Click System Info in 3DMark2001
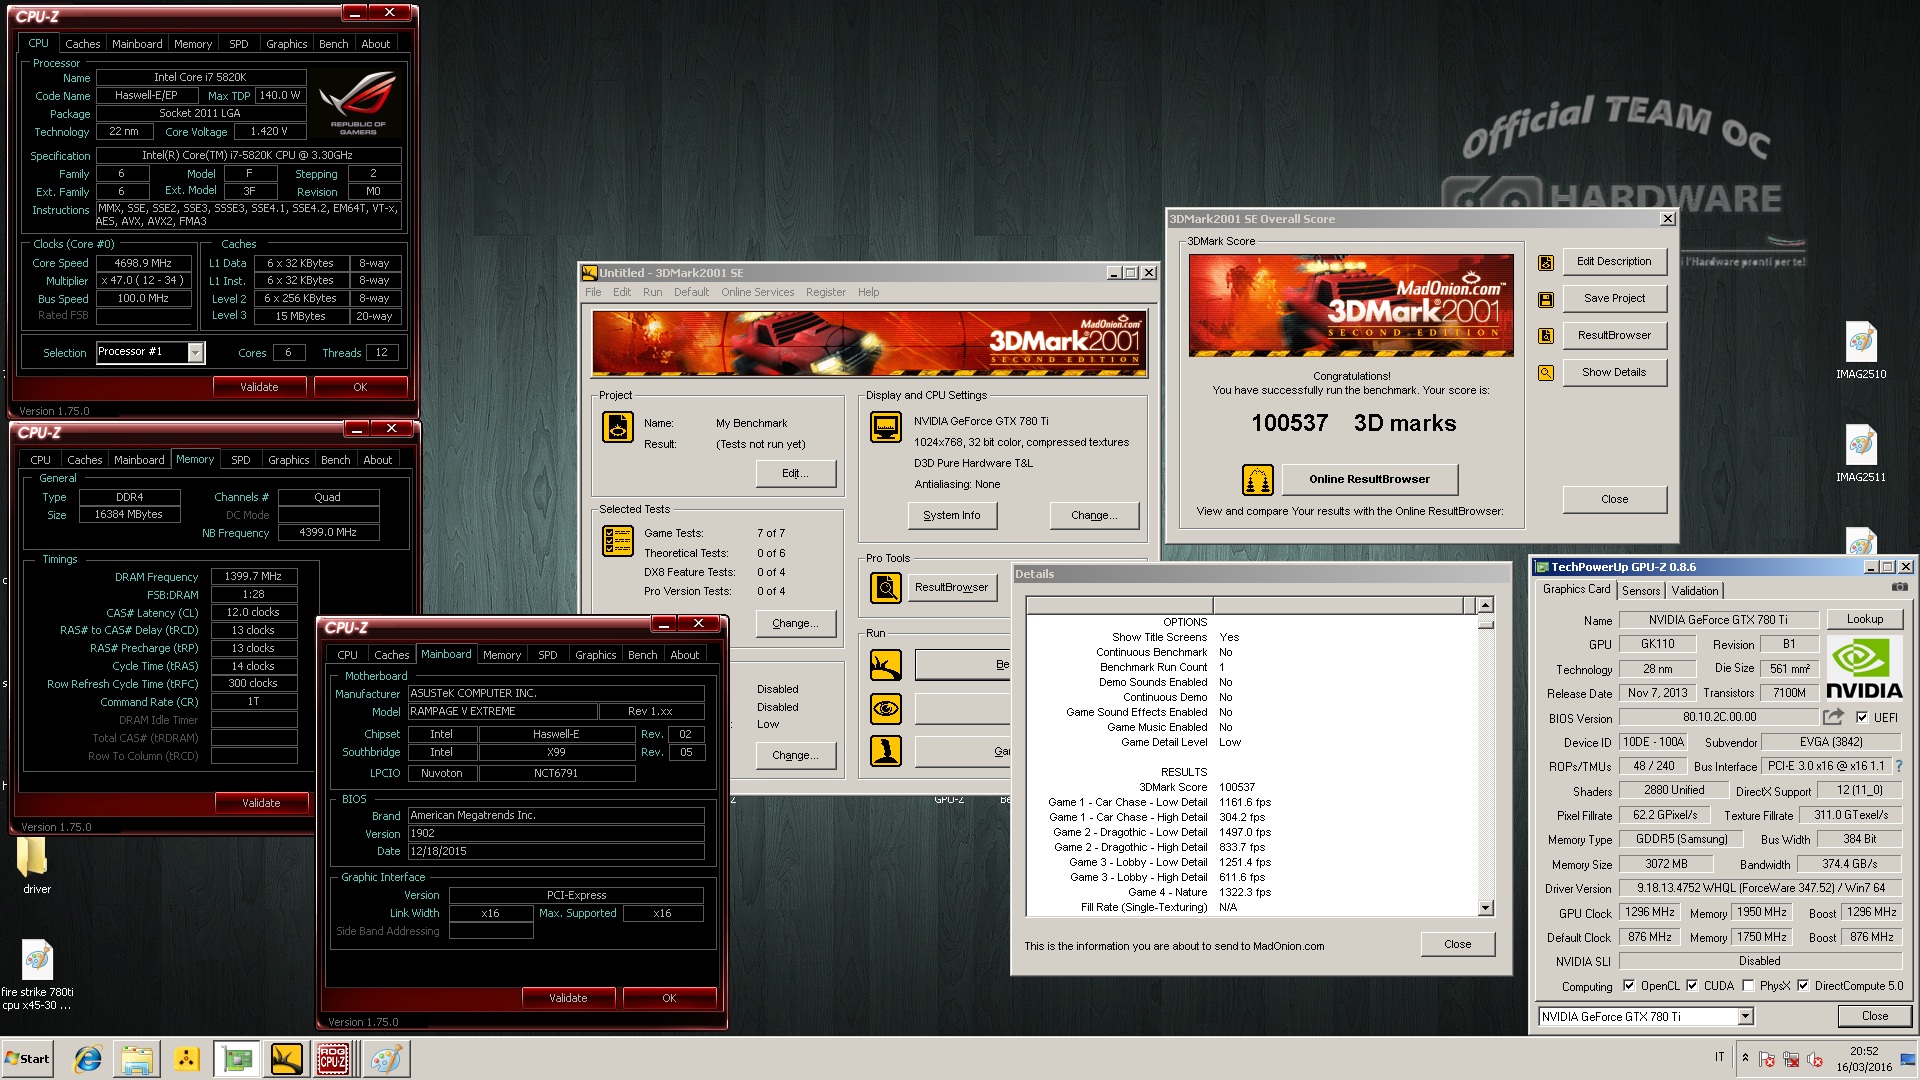The height and width of the screenshot is (1080, 1920). [952, 515]
